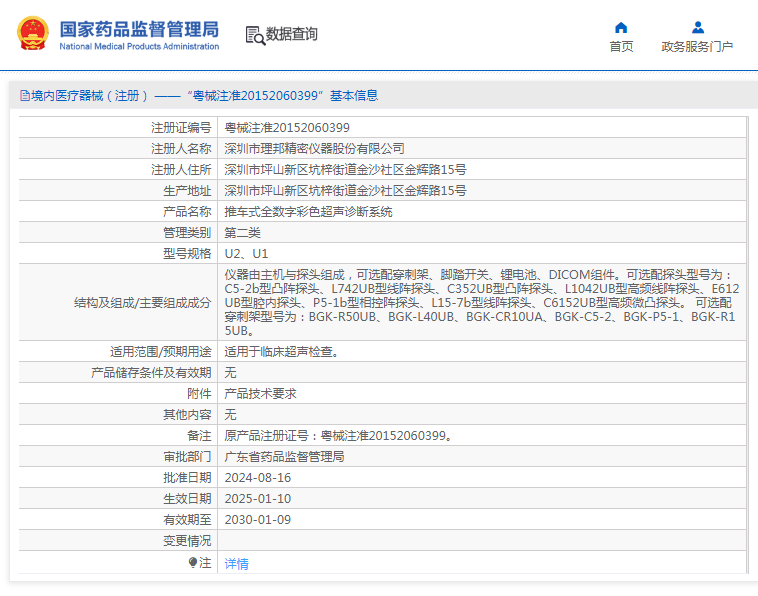
Task: Click the 国家药品监督管理局 site title
Action: pyautogui.click(x=139, y=29)
